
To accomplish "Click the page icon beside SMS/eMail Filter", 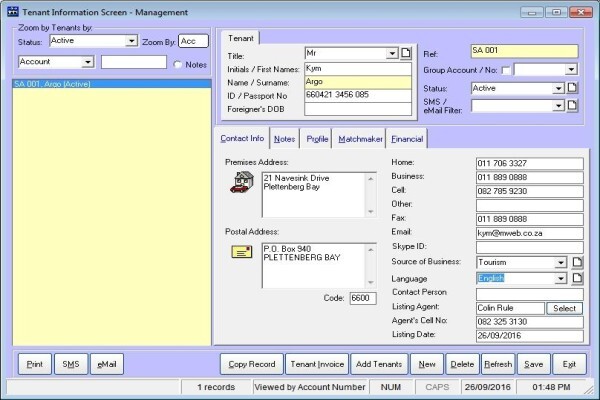I will (x=572, y=105).
